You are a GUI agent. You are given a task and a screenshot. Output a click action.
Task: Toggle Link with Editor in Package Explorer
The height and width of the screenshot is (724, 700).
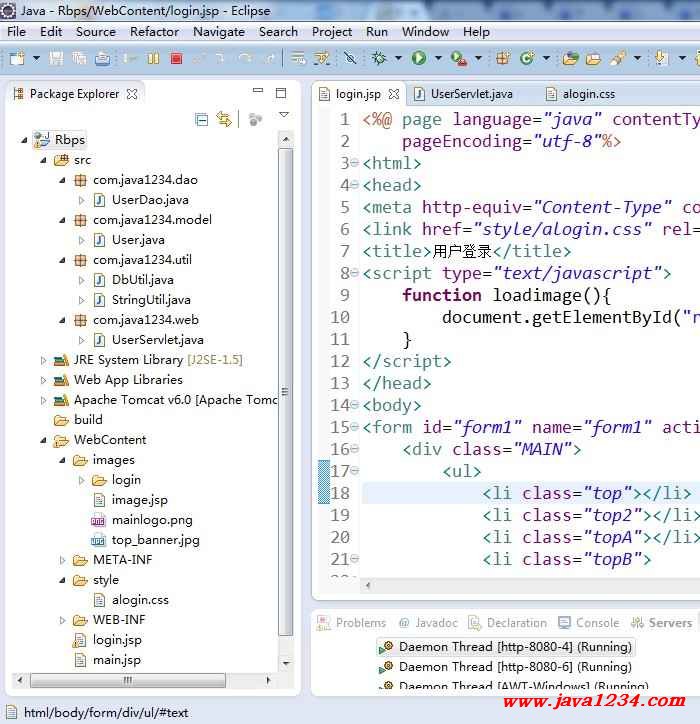click(x=224, y=120)
